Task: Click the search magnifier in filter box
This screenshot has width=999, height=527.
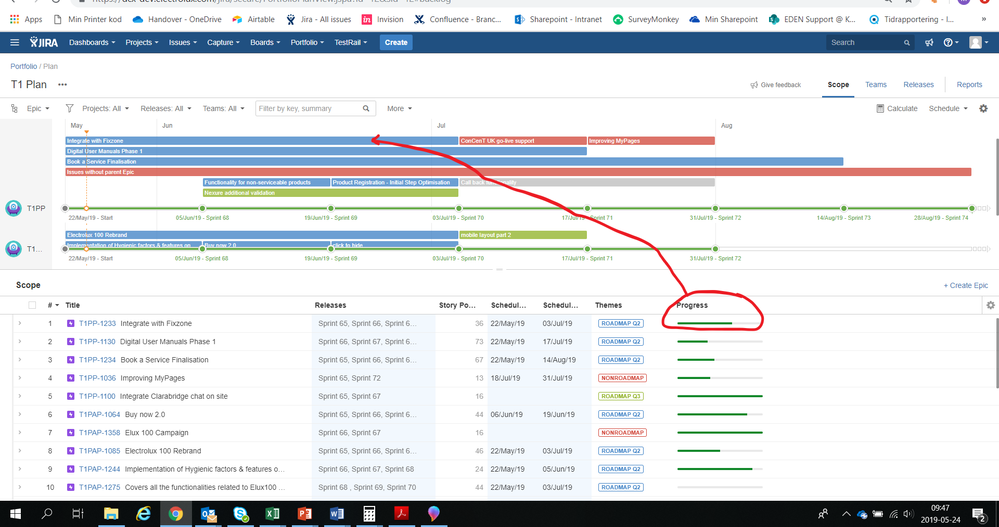Action: point(366,108)
